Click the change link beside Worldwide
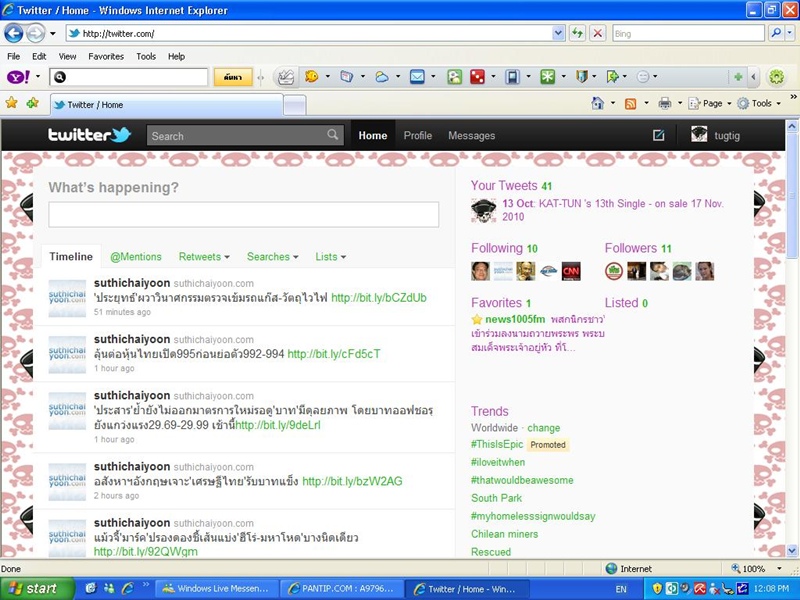Screen dimensions: 800x600 543,428
